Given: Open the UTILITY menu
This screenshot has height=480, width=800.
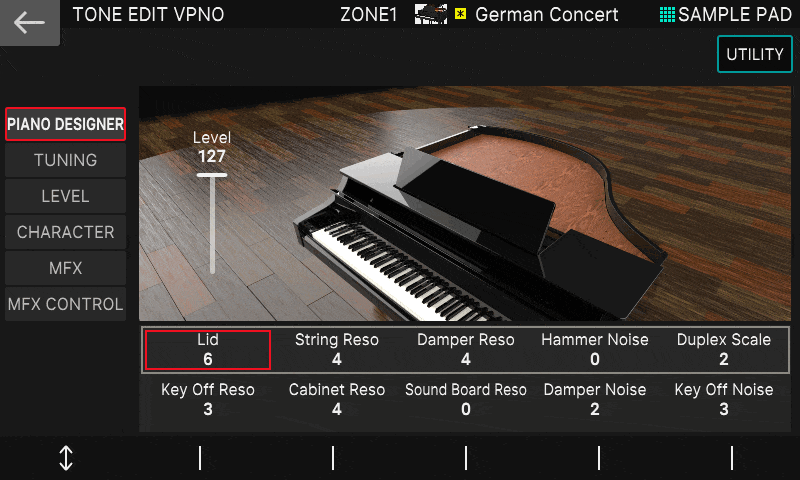Looking at the screenshot, I should pyautogui.click(x=755, y=54).
